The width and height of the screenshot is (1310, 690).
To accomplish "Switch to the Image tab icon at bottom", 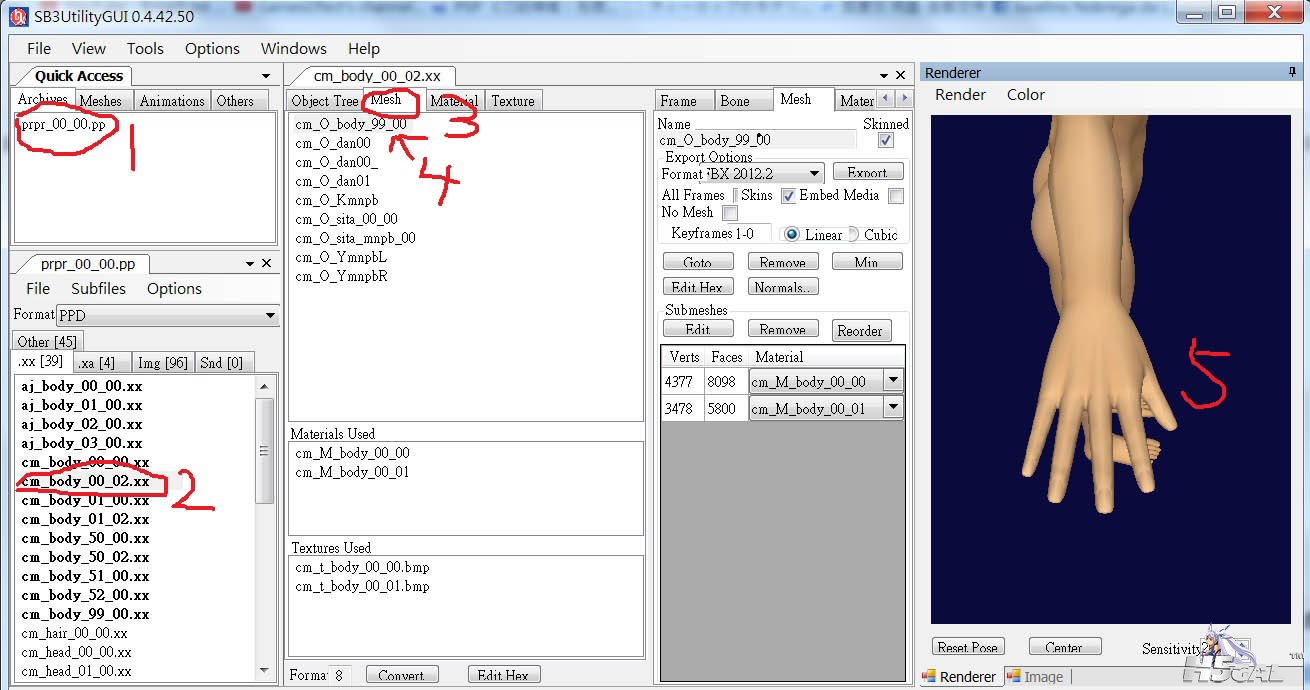I will point(1013,677).
